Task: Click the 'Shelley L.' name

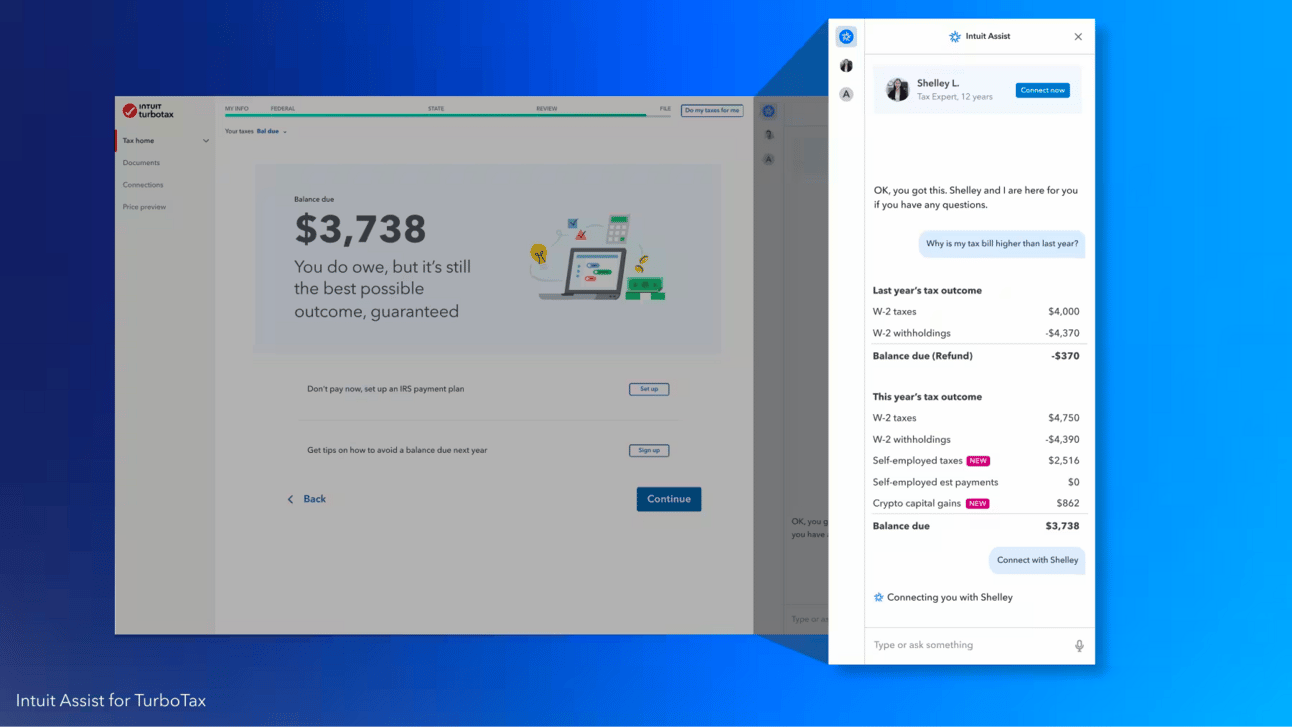Action: tap(938, 83)
